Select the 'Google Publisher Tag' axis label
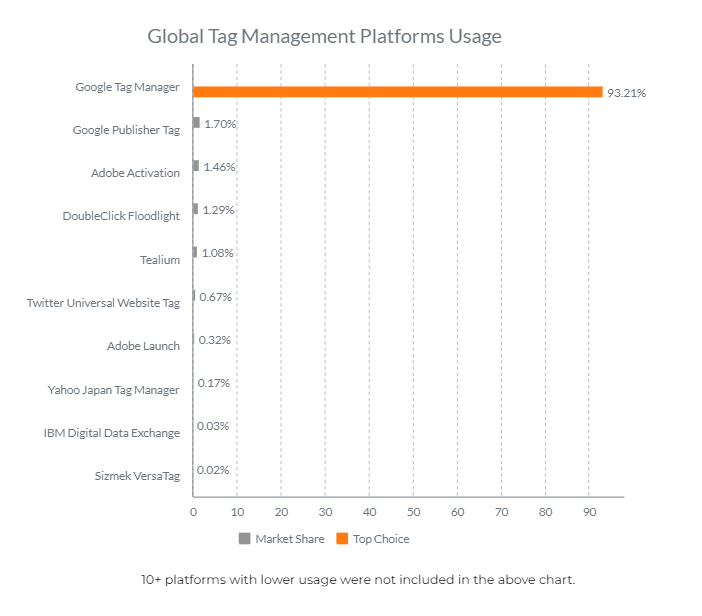702x616 pixels. [126, 130]
